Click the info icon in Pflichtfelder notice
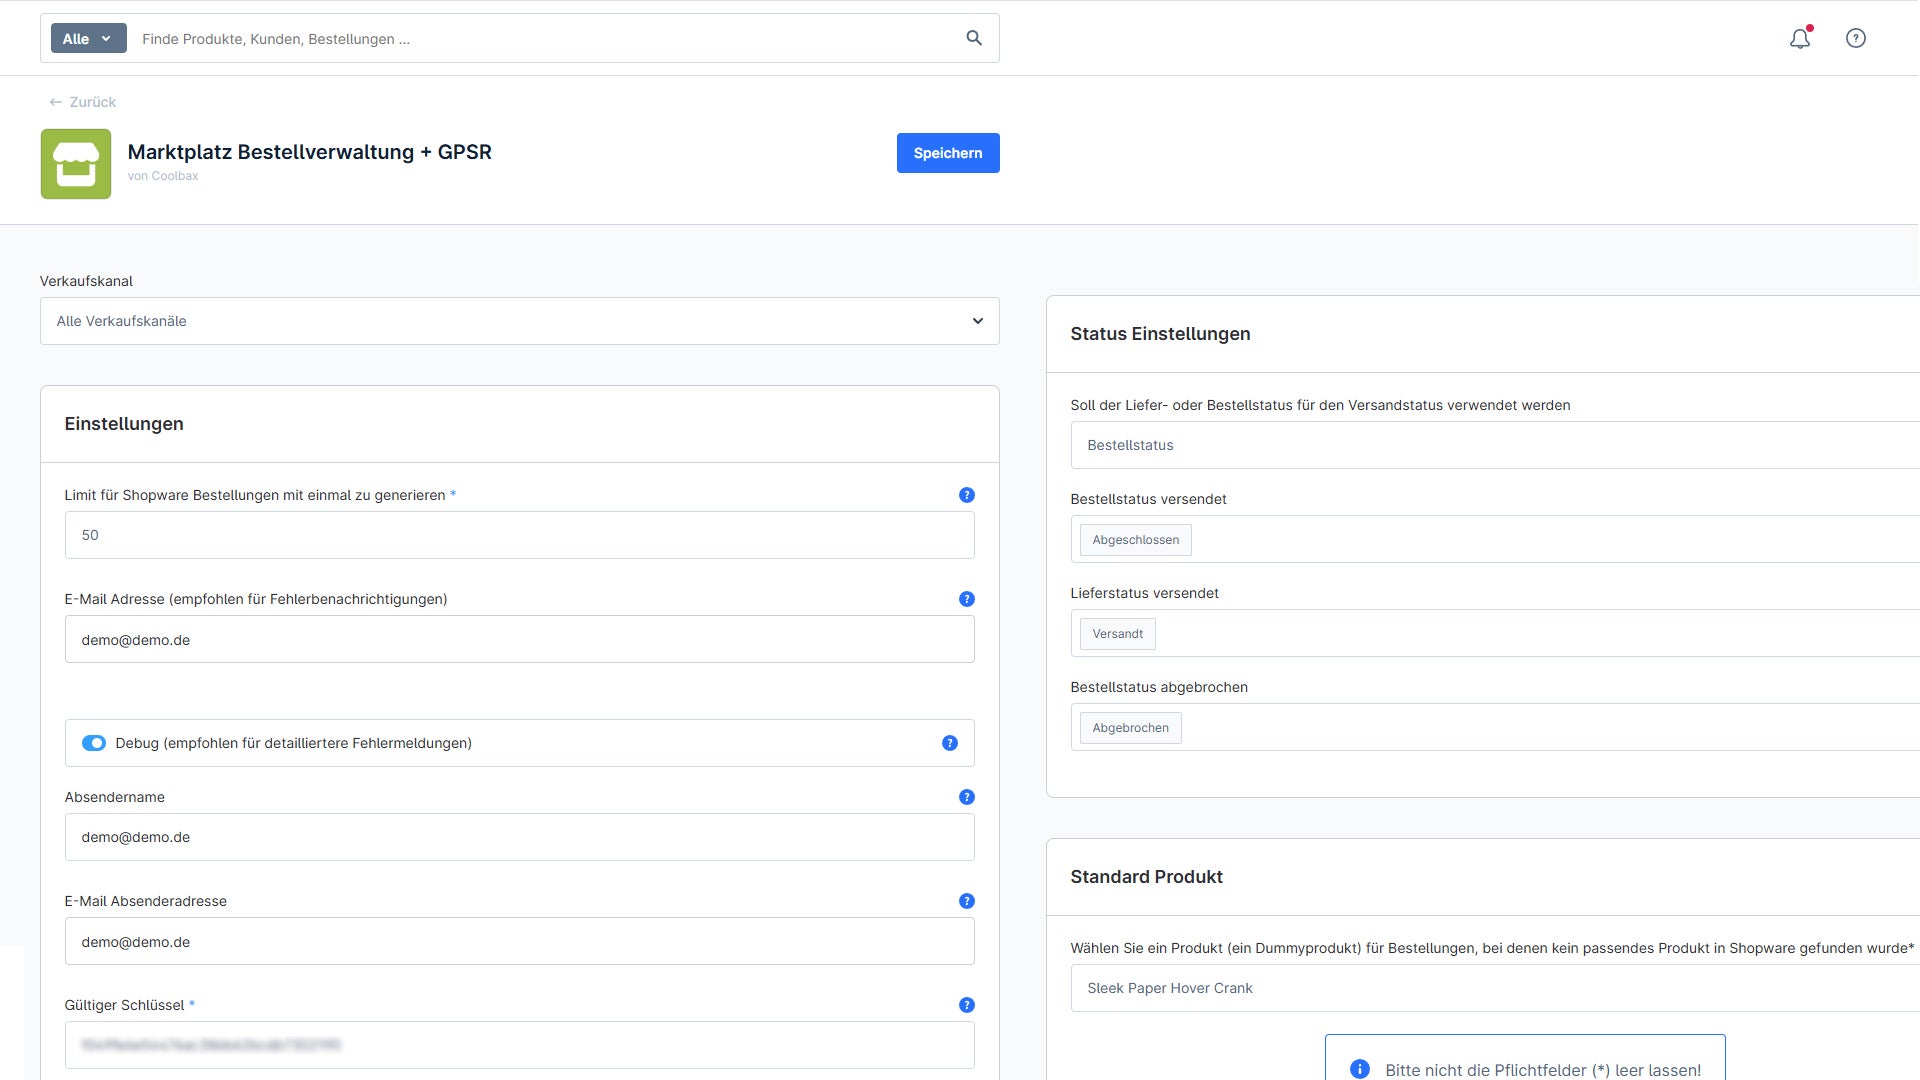 tap(1360, 1069)
